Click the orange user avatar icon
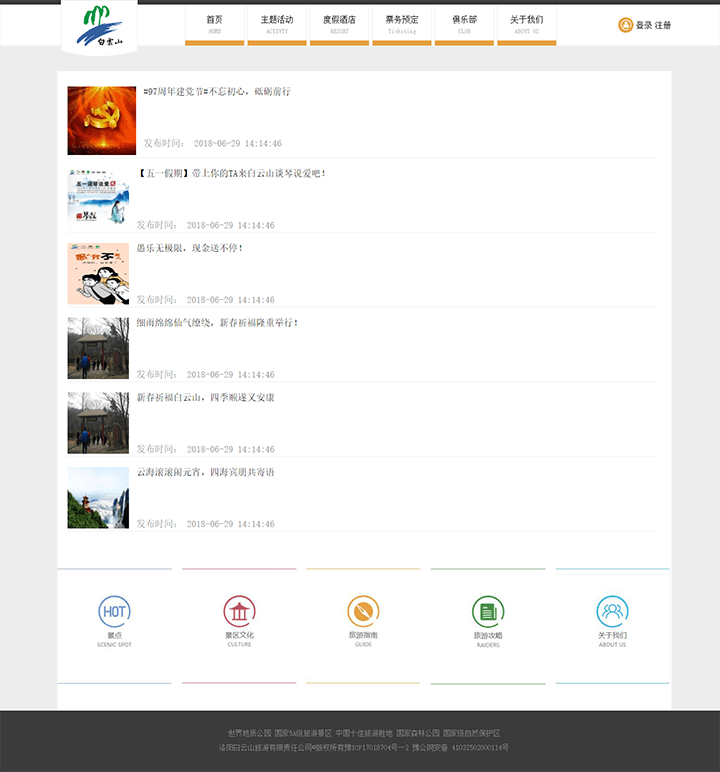This screenshot has height=772, width=720. 625,25
